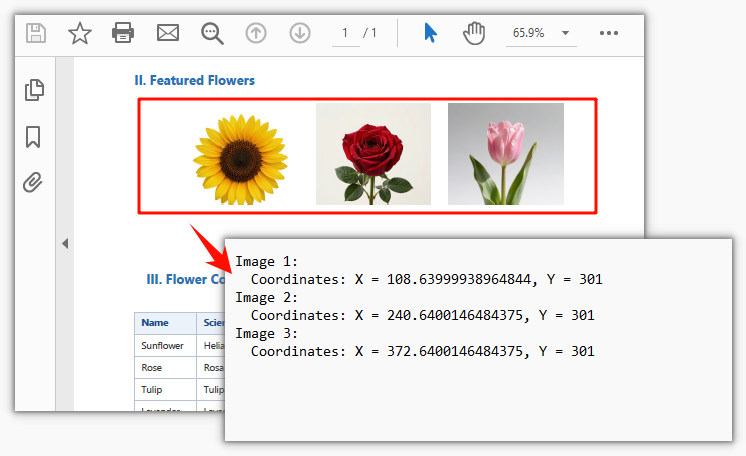The height and width of the screenshot is (456, 746).
Task: Bookmark the file with the star icon
Action: [79, 33]
